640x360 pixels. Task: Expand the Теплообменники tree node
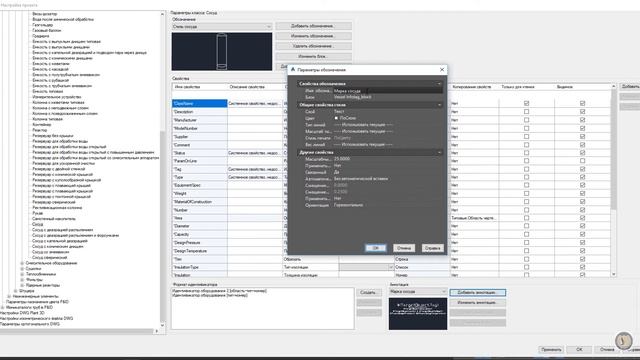click(x=22, y=274)
